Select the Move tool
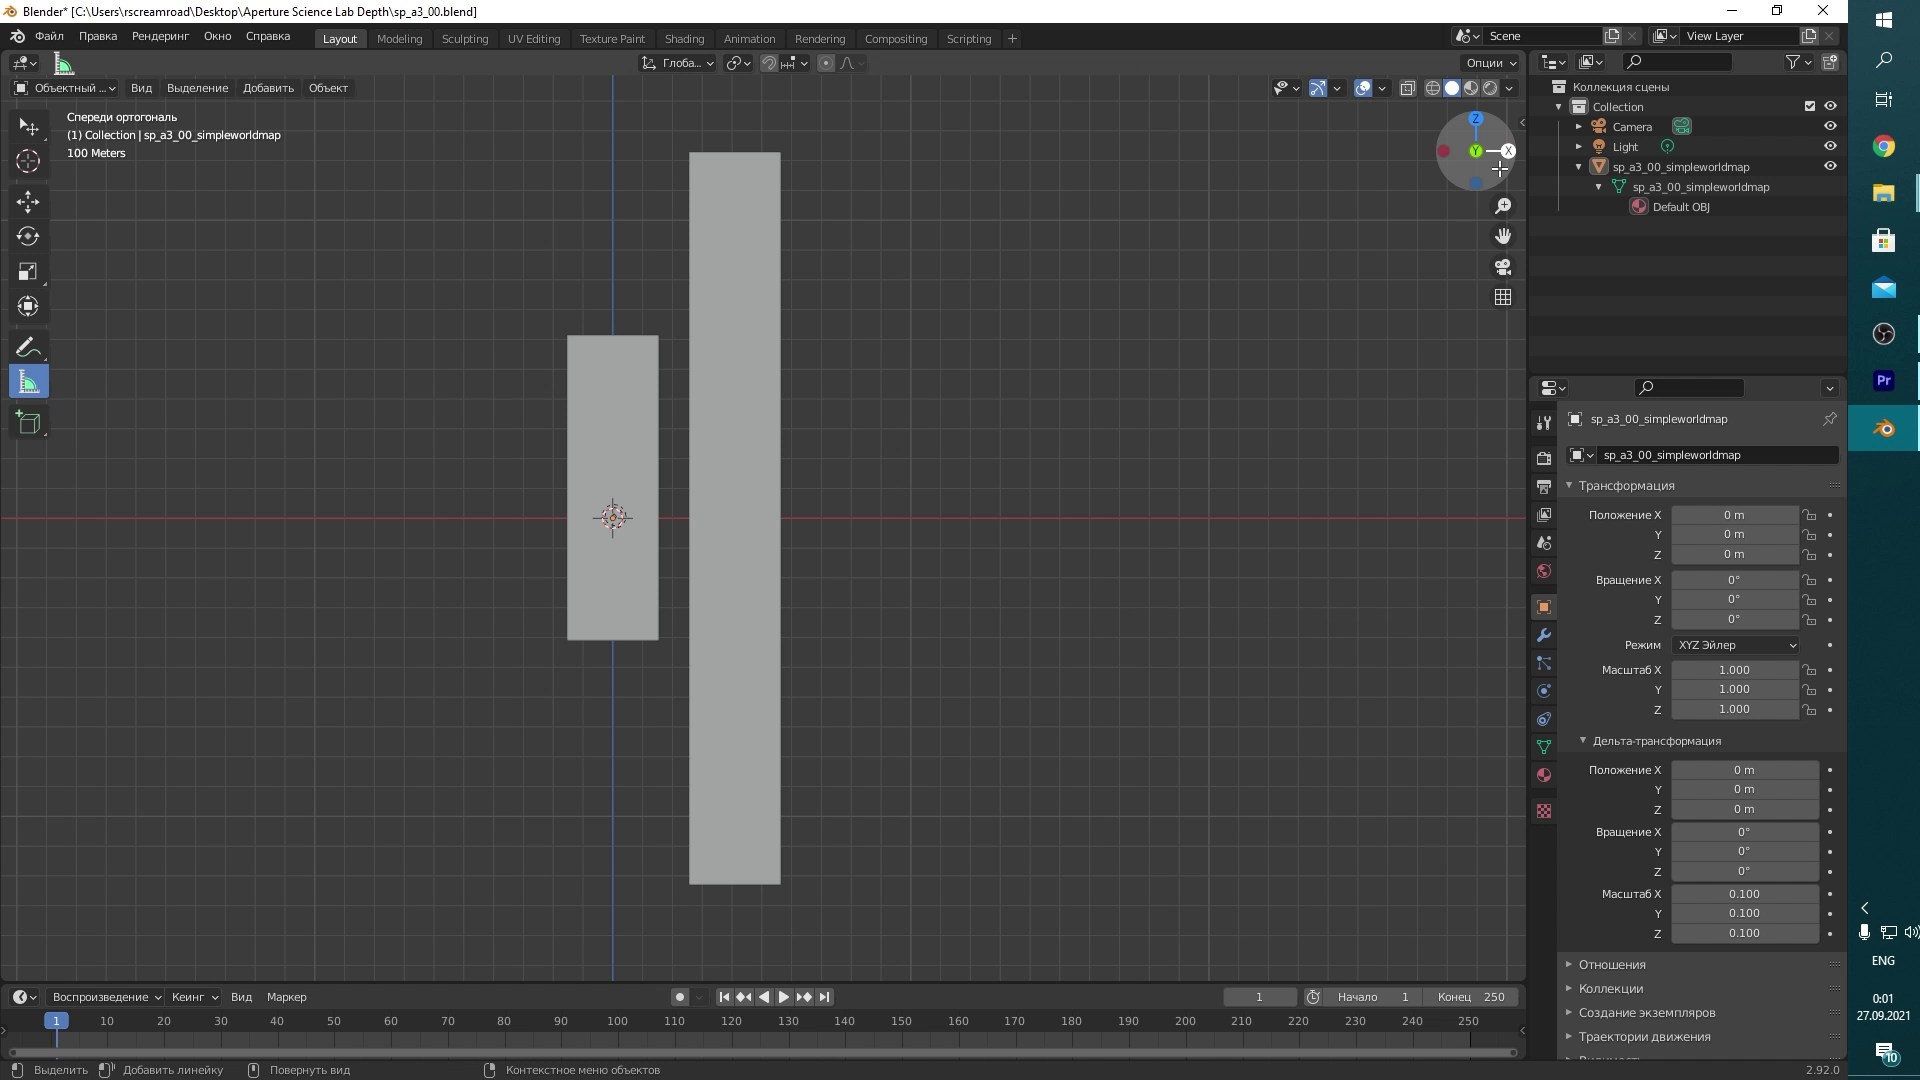This screenshot has height=1080, width=1920. [28, 202]
